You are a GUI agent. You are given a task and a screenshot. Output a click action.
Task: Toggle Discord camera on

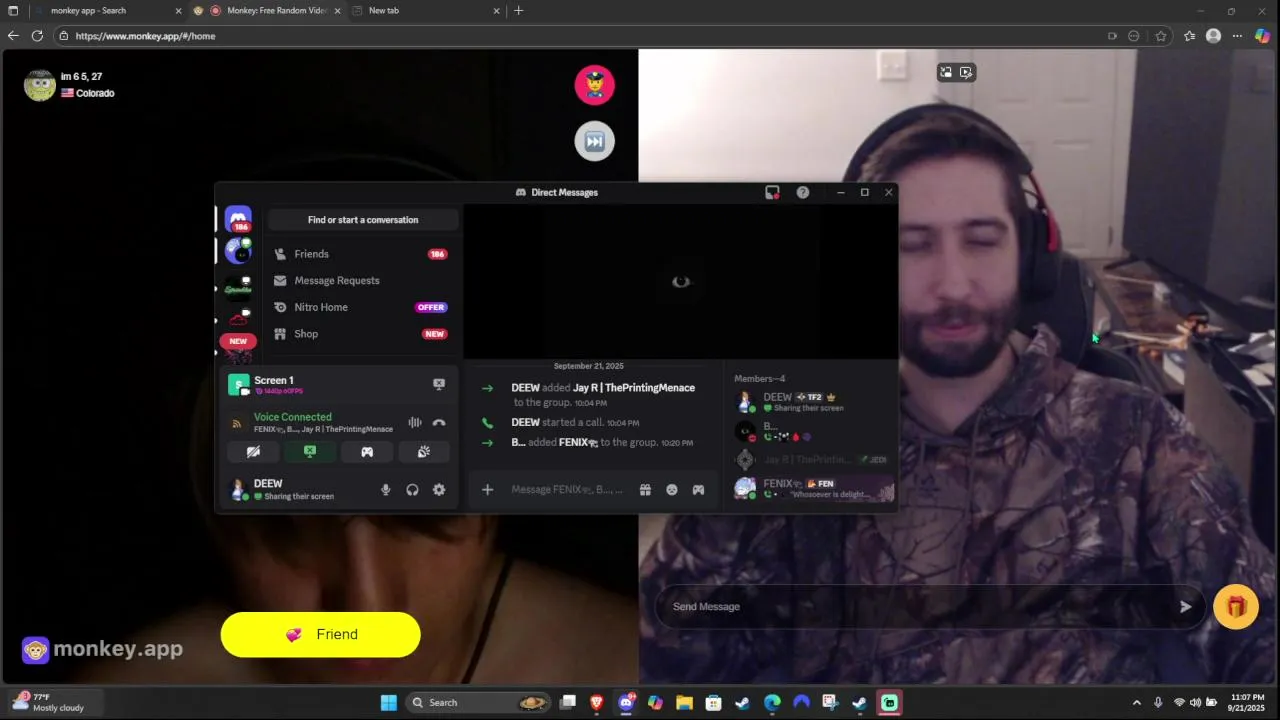point(253,452)
